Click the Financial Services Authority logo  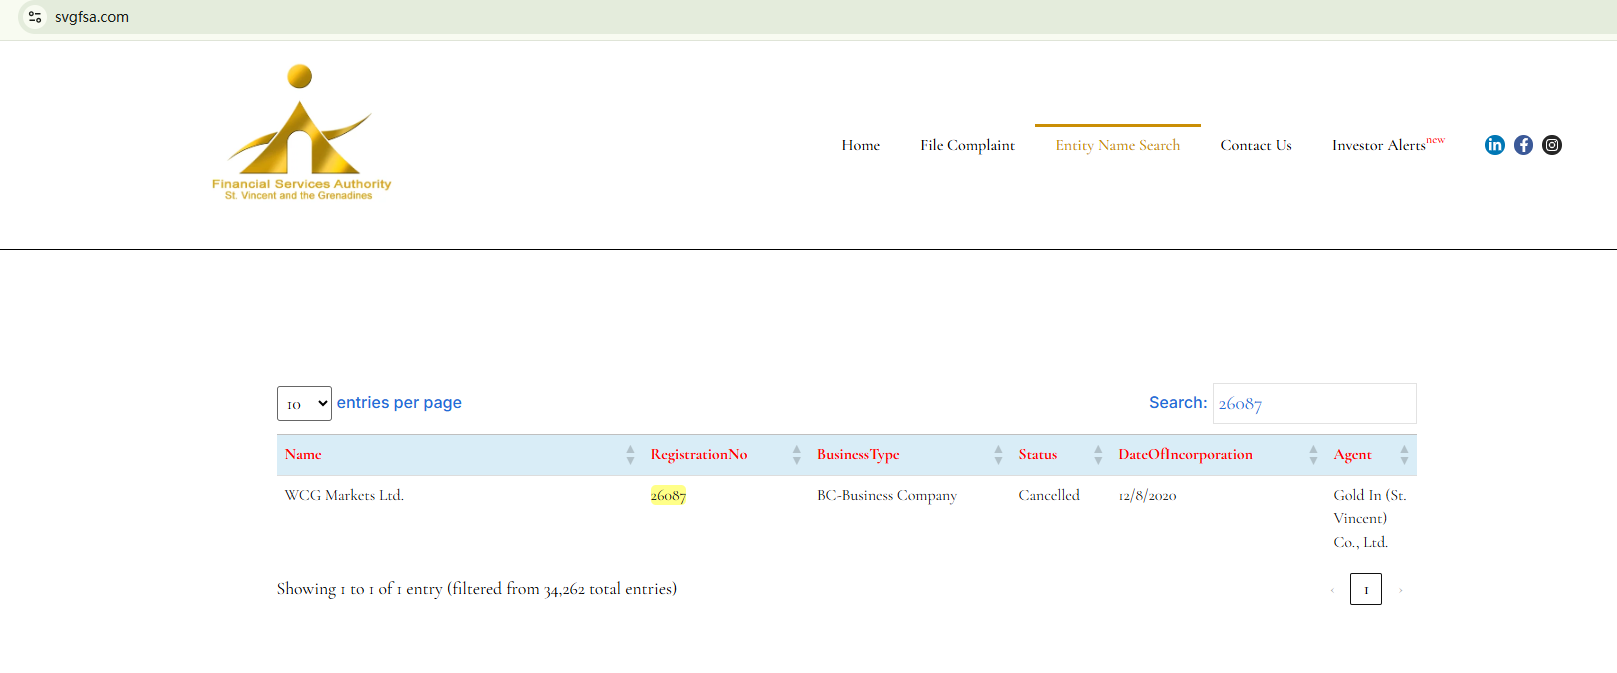[301, 134]
